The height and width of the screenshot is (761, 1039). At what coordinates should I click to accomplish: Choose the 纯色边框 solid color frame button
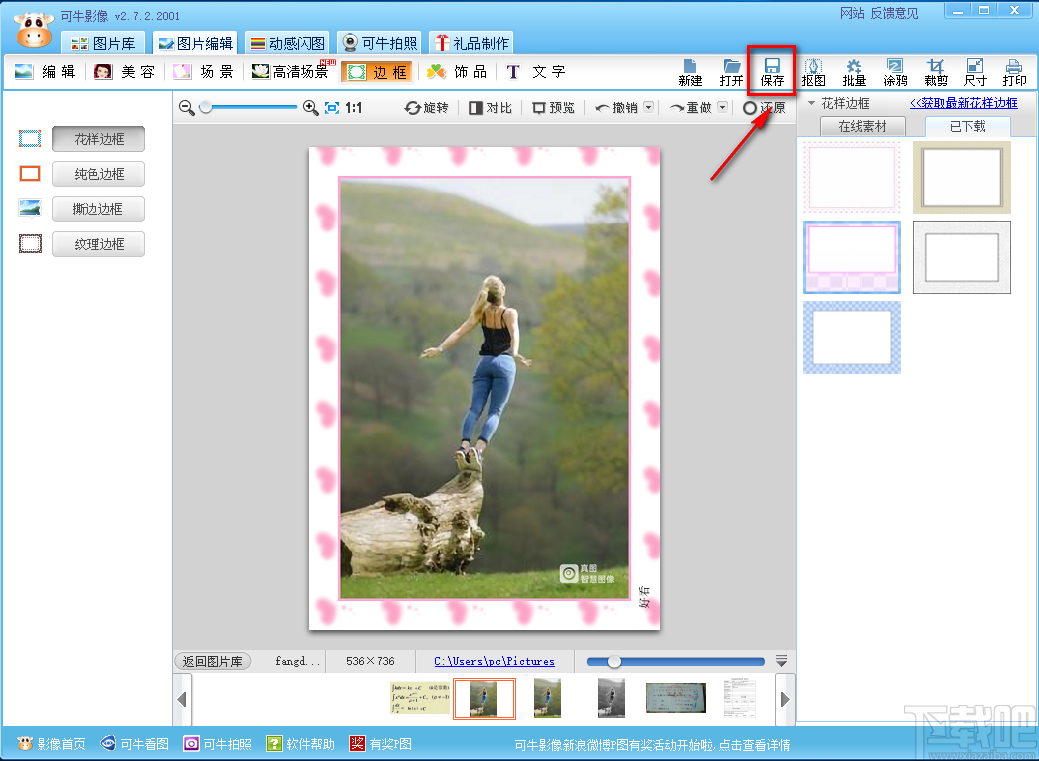(99, 174)
